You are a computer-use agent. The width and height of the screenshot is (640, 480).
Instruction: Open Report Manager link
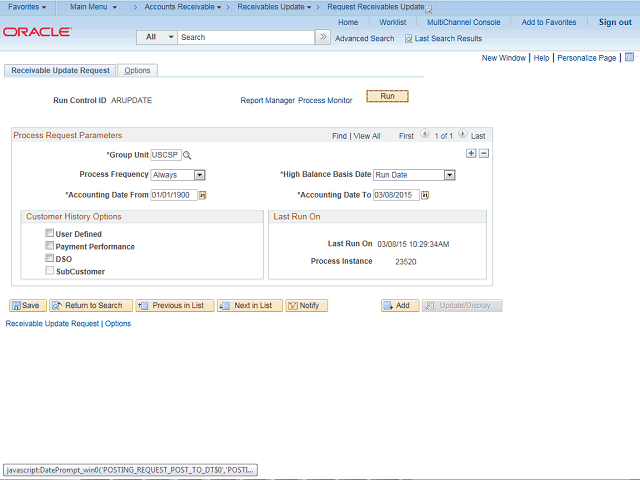(267, 100)
